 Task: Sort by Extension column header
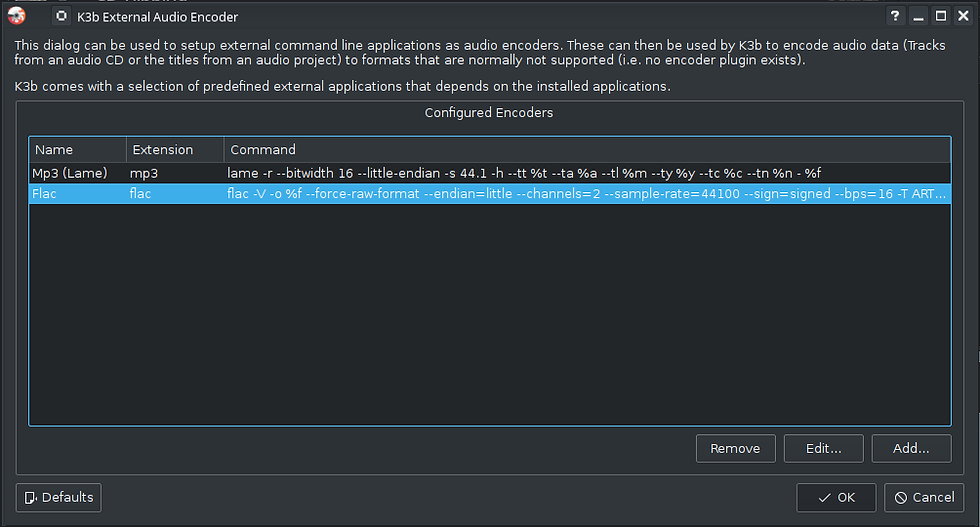[x=175, y=149]
